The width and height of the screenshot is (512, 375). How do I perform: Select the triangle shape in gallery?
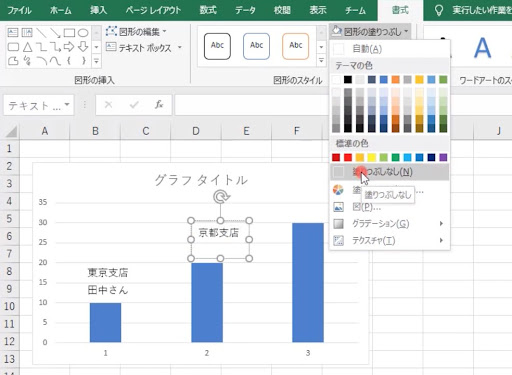click(x=27, y=47)
